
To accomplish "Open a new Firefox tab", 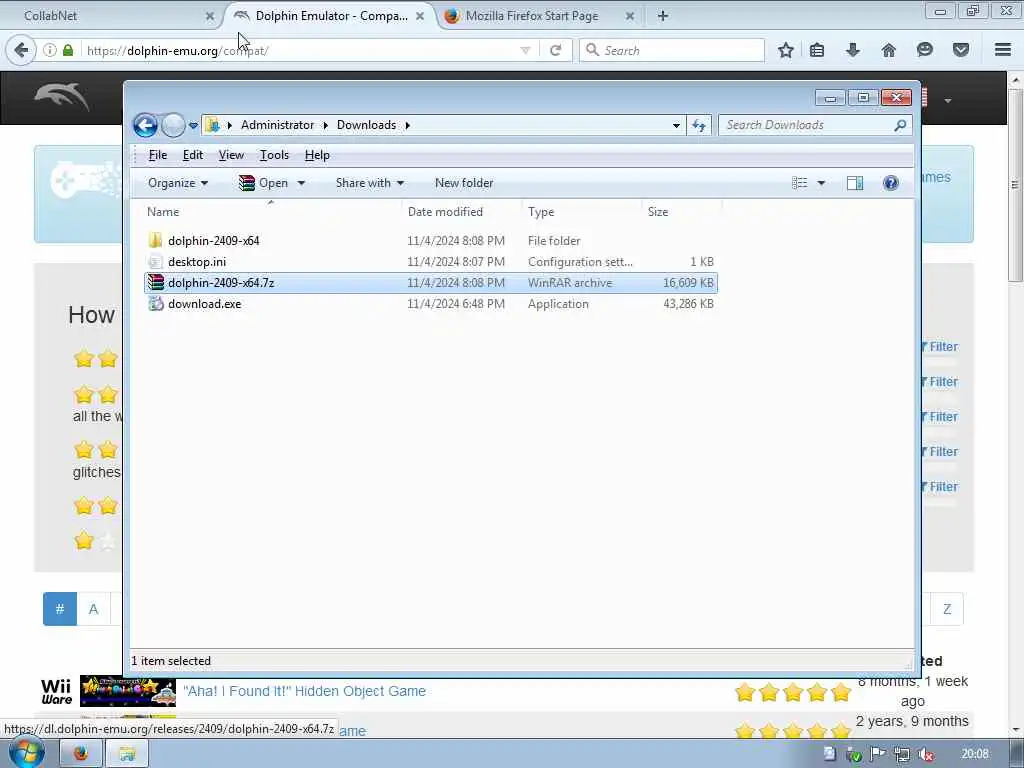I will [x=663, y=16].
